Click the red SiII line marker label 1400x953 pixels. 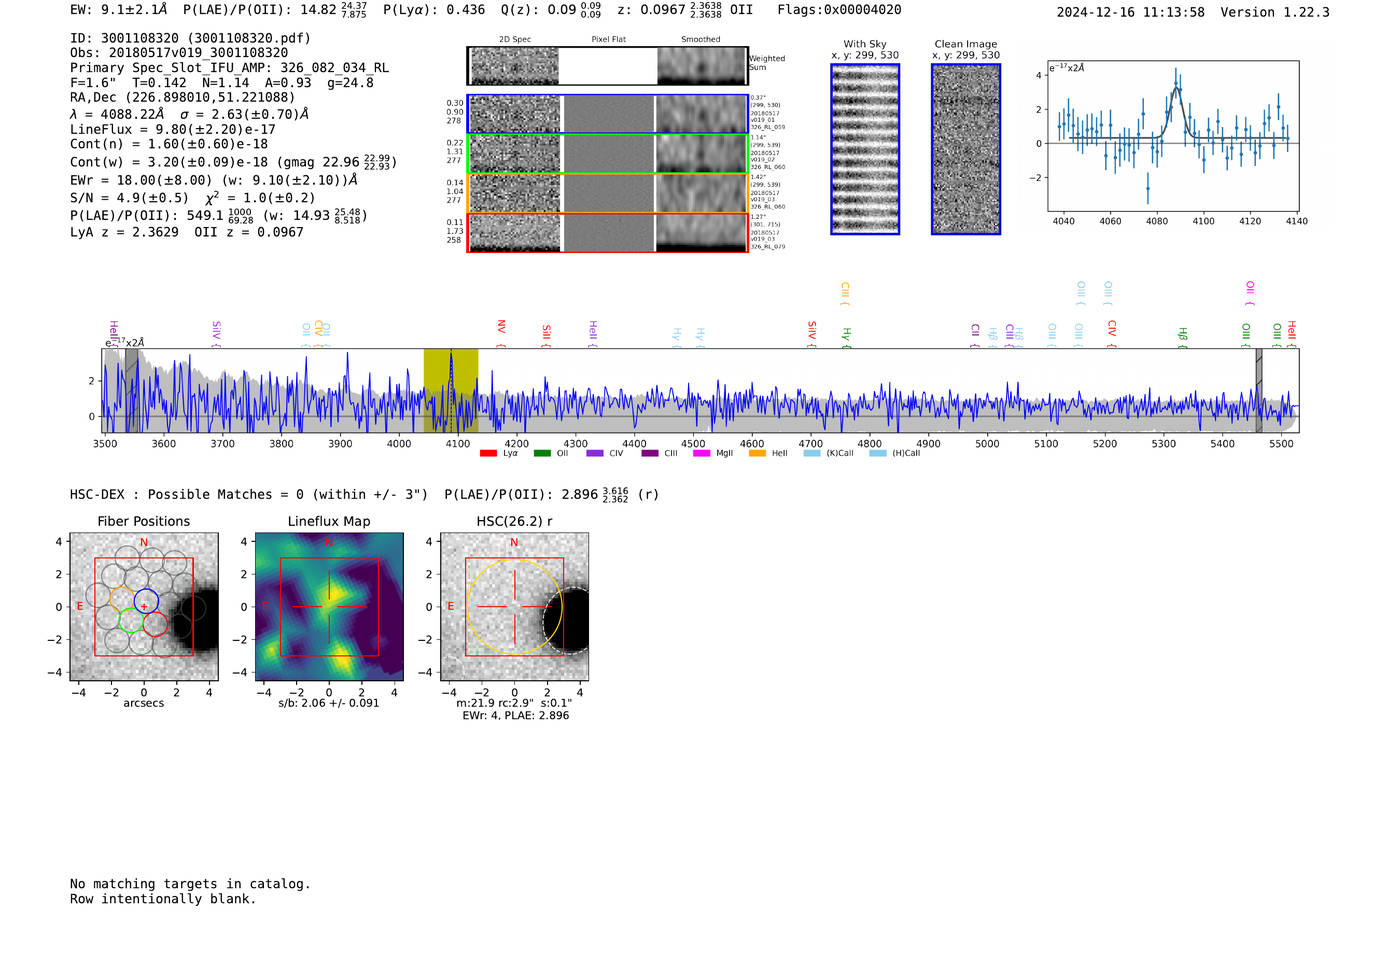546,335
